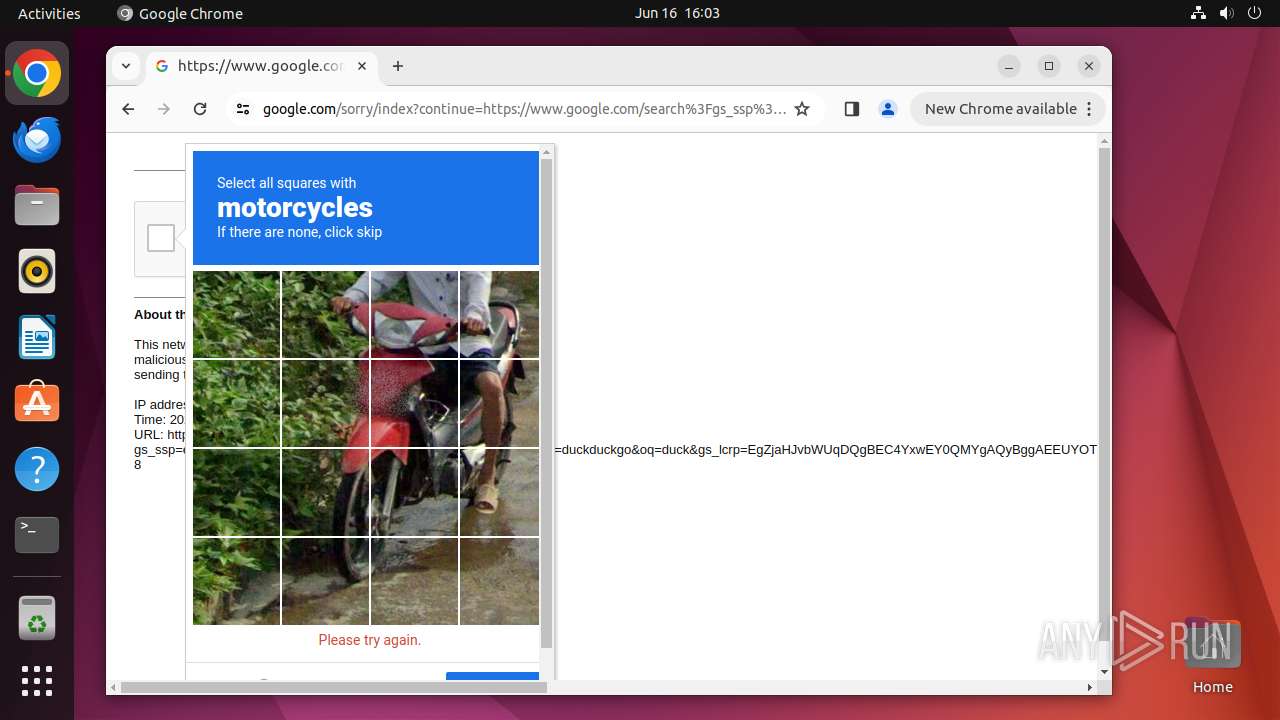Reload the current page
This screenshot has width=1280, height=720.
point(200,109)
